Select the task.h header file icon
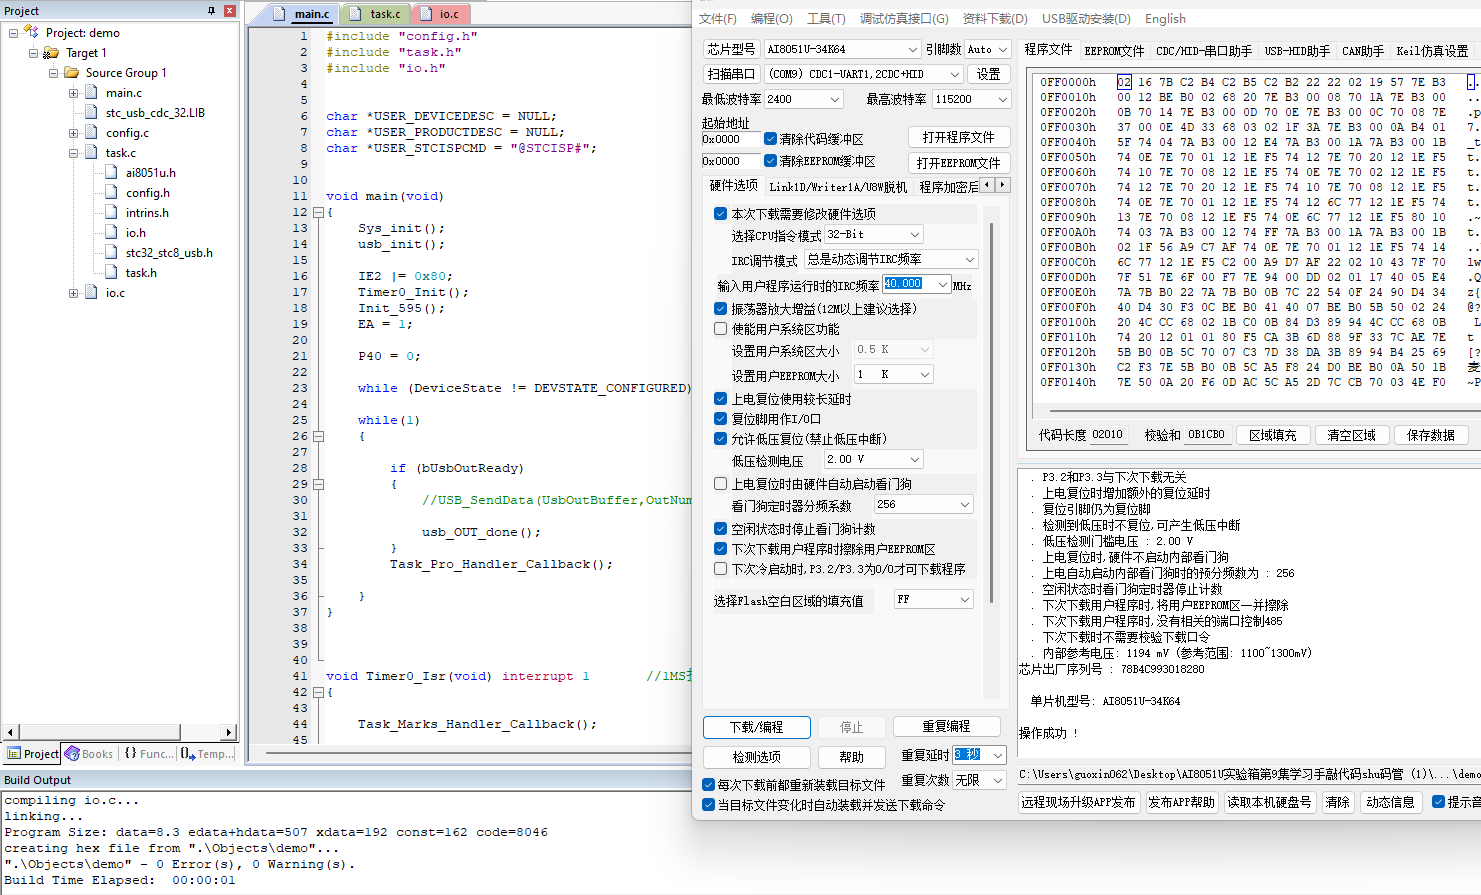Viewport: 1481px width, 895px height. (x=112, y=273)
